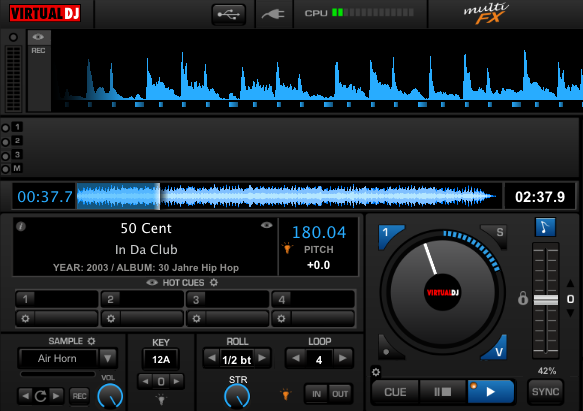Click the track info icon beside 50 Cent

click(21, 226)
